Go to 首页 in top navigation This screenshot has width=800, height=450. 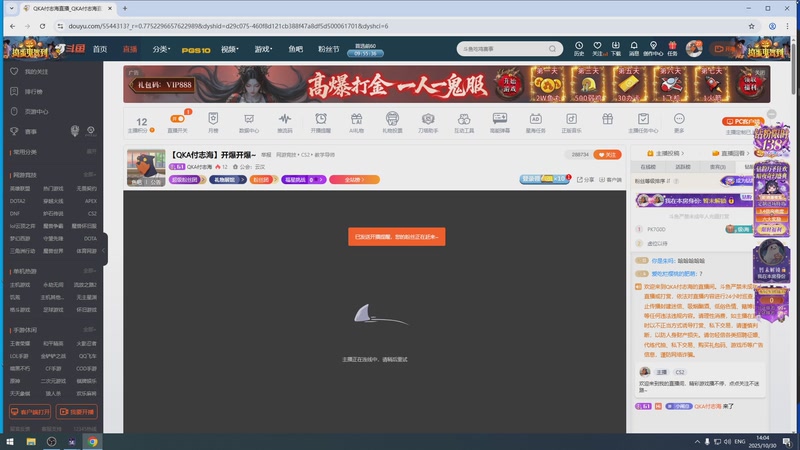point(100,49)
